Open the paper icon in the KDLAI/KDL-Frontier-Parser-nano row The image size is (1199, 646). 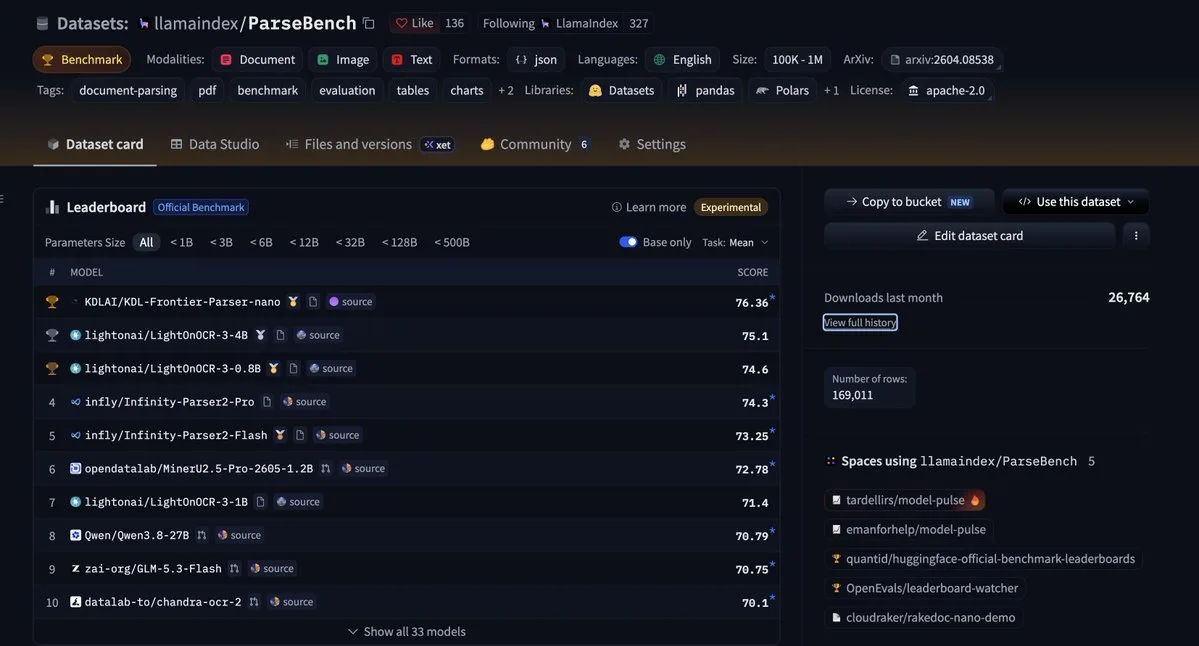[x=313, y=302]
